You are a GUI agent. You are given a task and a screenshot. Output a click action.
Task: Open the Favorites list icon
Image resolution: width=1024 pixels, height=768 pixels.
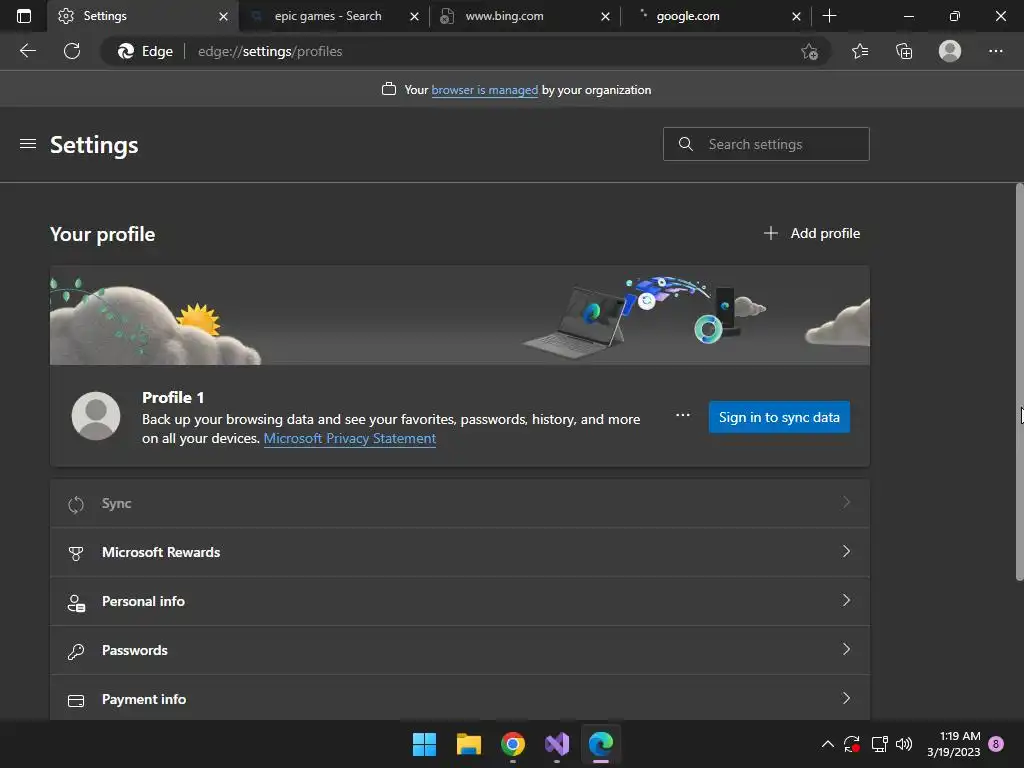click(860, 51)
